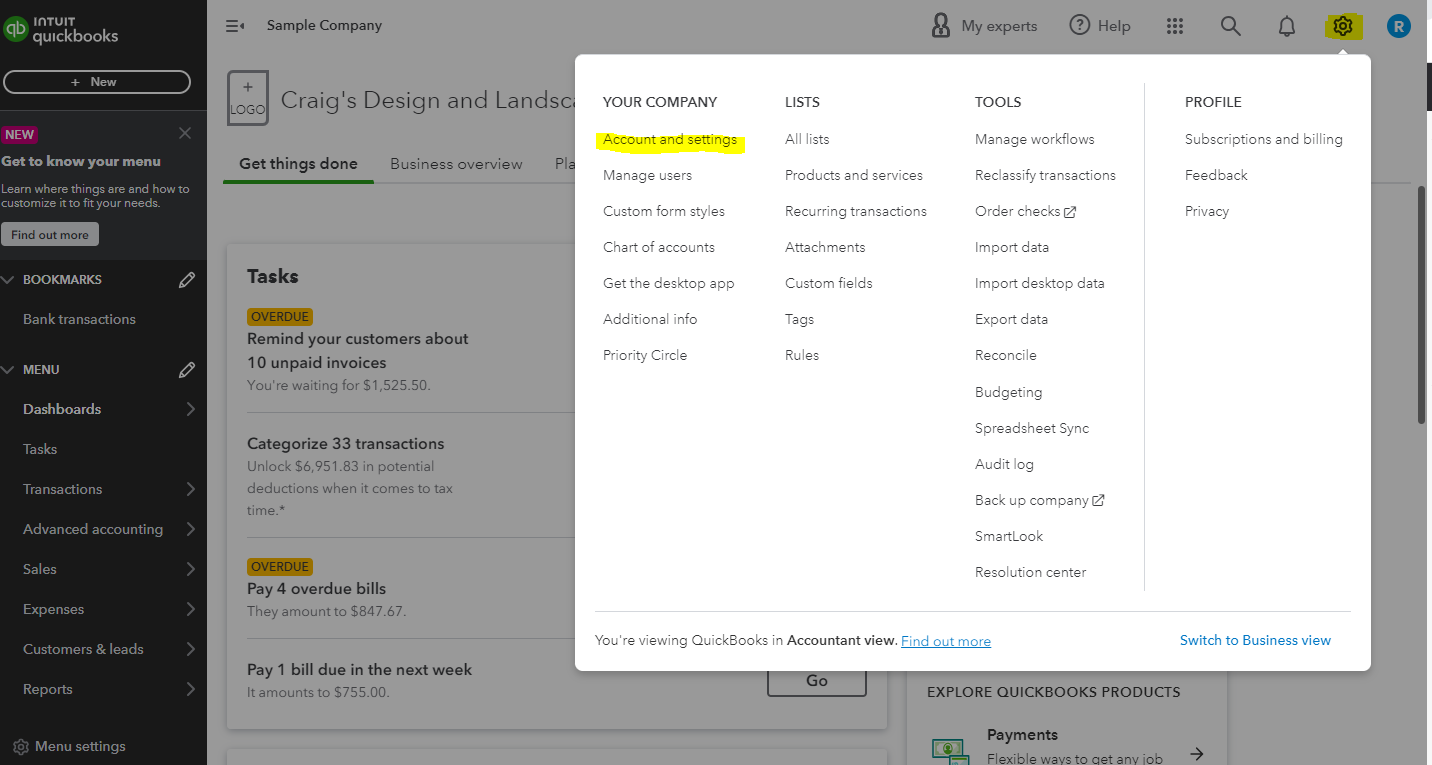Open Custom form styles
This screenshot has height=765, width=1432.
pyautogui.click(x=664, y=211)
